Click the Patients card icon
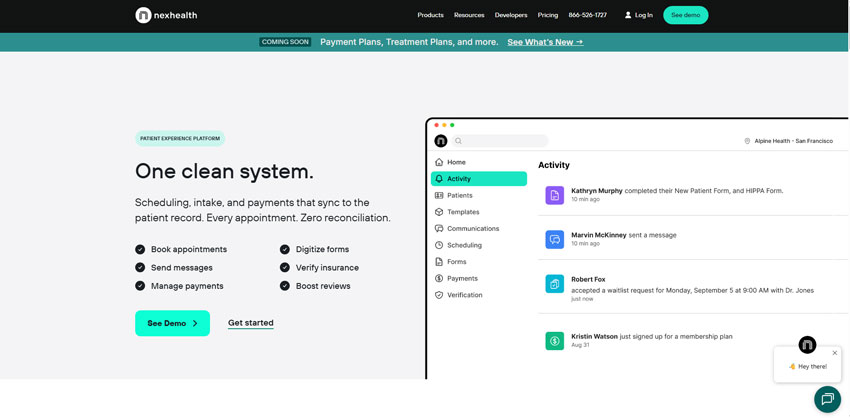Viewport: 850px width, 418px height. click(439, 195)
